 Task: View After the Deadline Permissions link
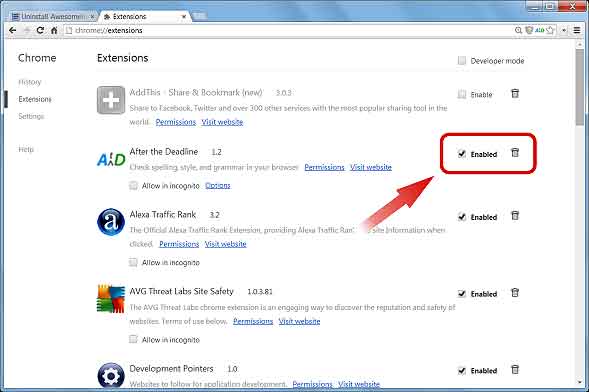click(324, 167)
